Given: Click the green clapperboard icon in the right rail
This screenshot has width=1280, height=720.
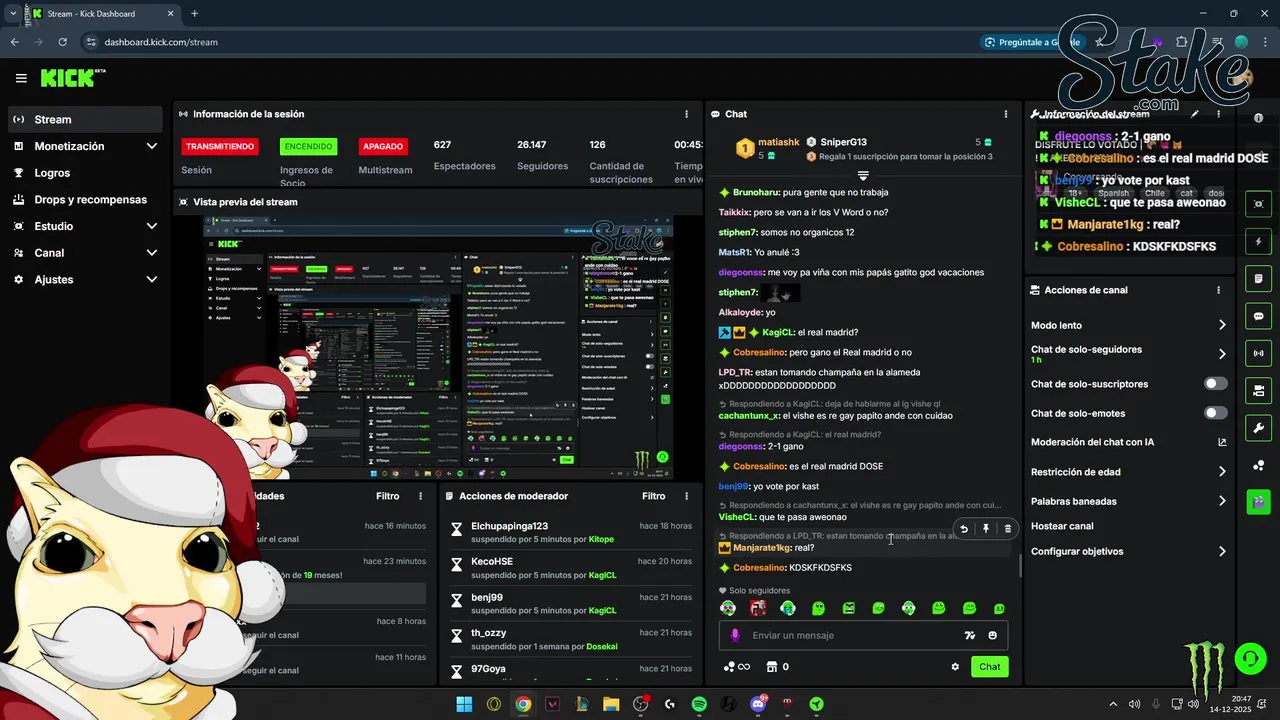Looking at the screenshot, I should click(1258, 502).
